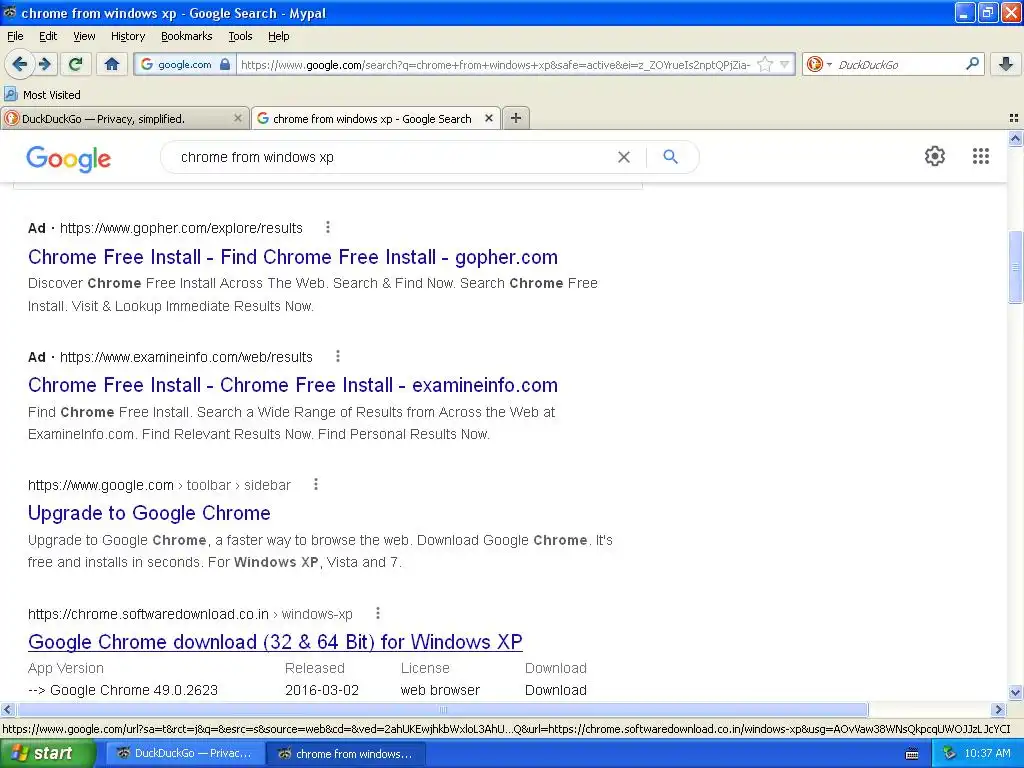Viewport: 1024px width, 768px height.
Task: Open the Google apps grid
Action: (980, 156)
